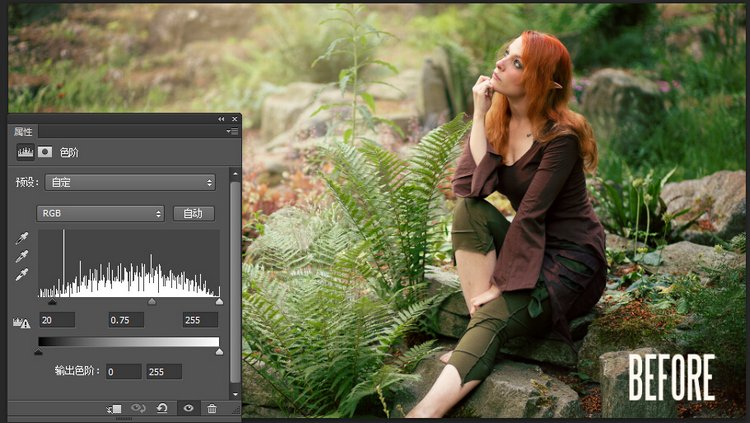Click the histogram warning recalculate icon

pyautogui.click(x=22, y=323)
